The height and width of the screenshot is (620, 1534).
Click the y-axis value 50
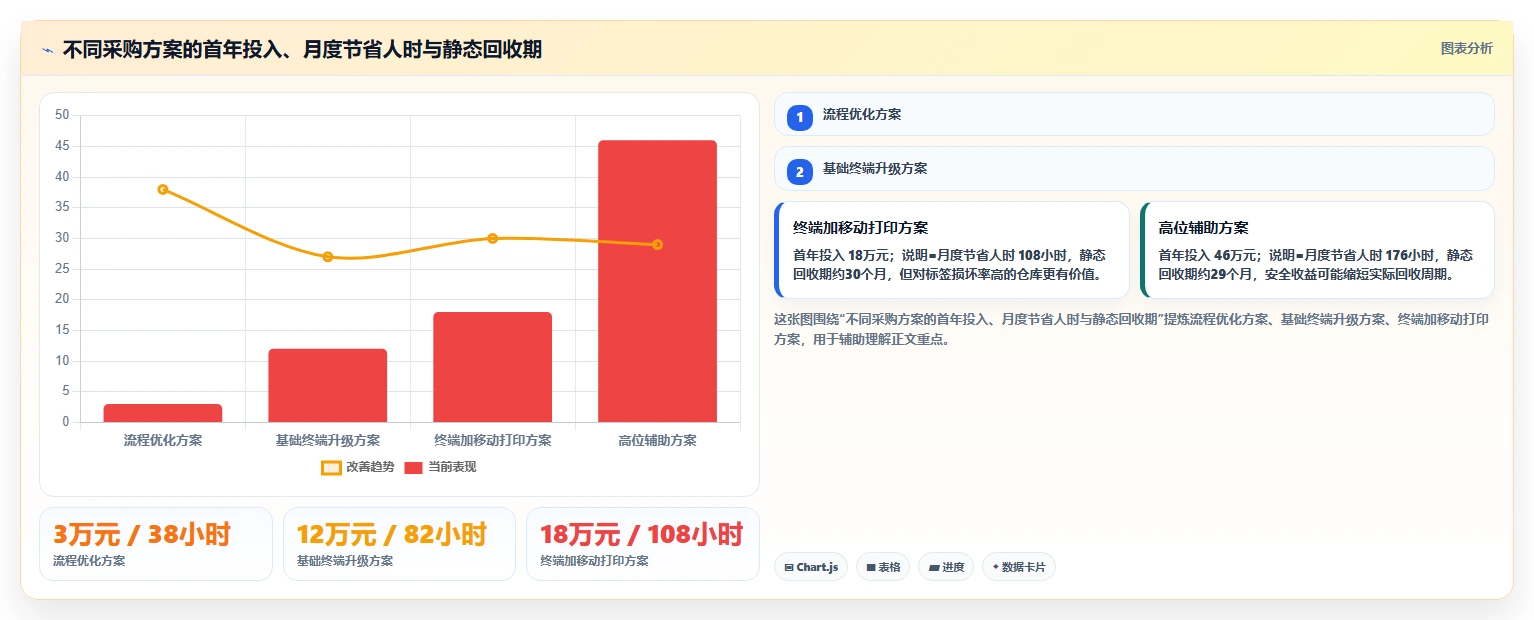62,115
